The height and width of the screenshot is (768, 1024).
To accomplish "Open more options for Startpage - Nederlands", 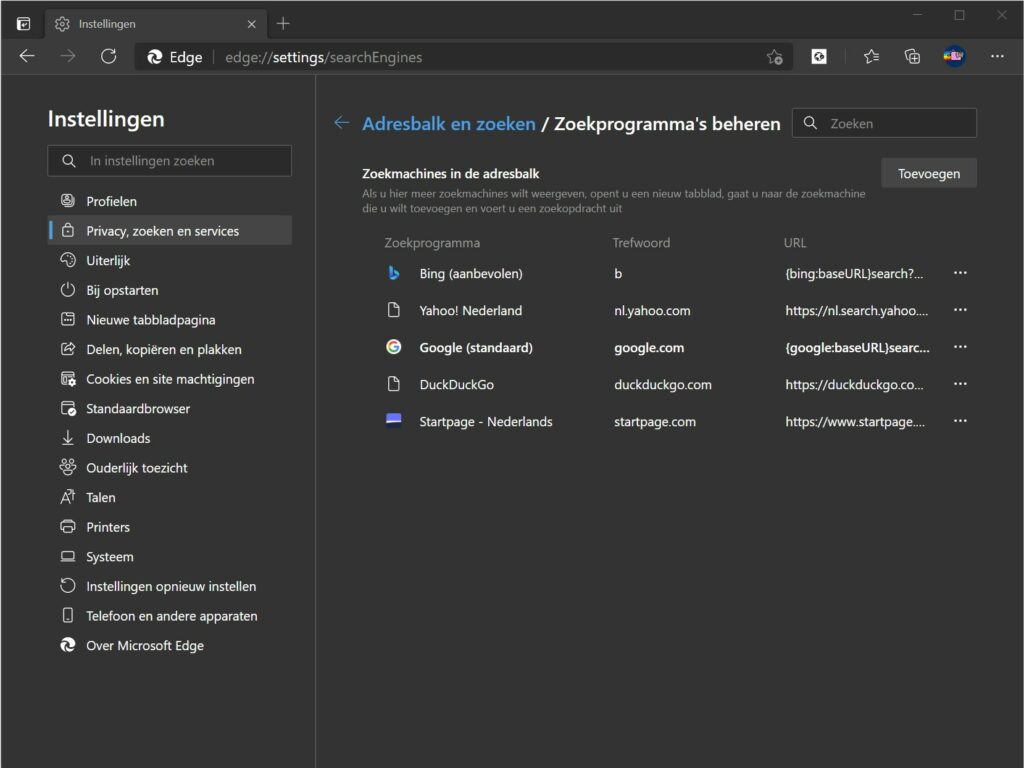I will click(960, 421).
